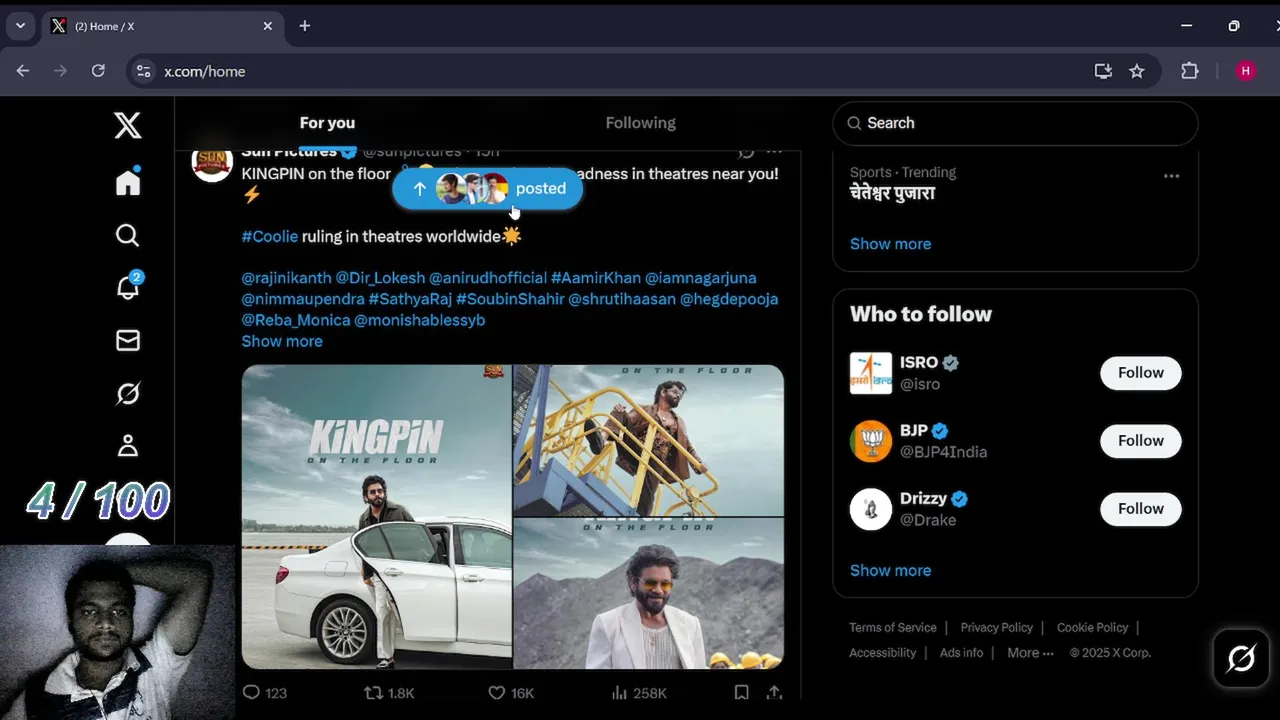This screenshot has height=720, width=1280.
Task: Open @Dir_Lokesh mention
Action: coord(380,278)
